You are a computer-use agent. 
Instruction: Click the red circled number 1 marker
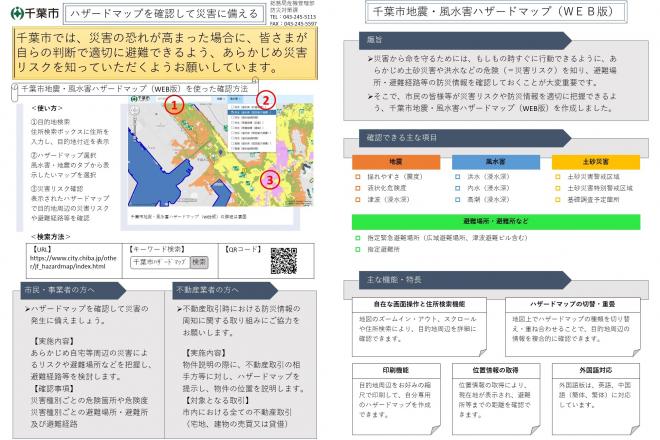(x=173, y=104)
